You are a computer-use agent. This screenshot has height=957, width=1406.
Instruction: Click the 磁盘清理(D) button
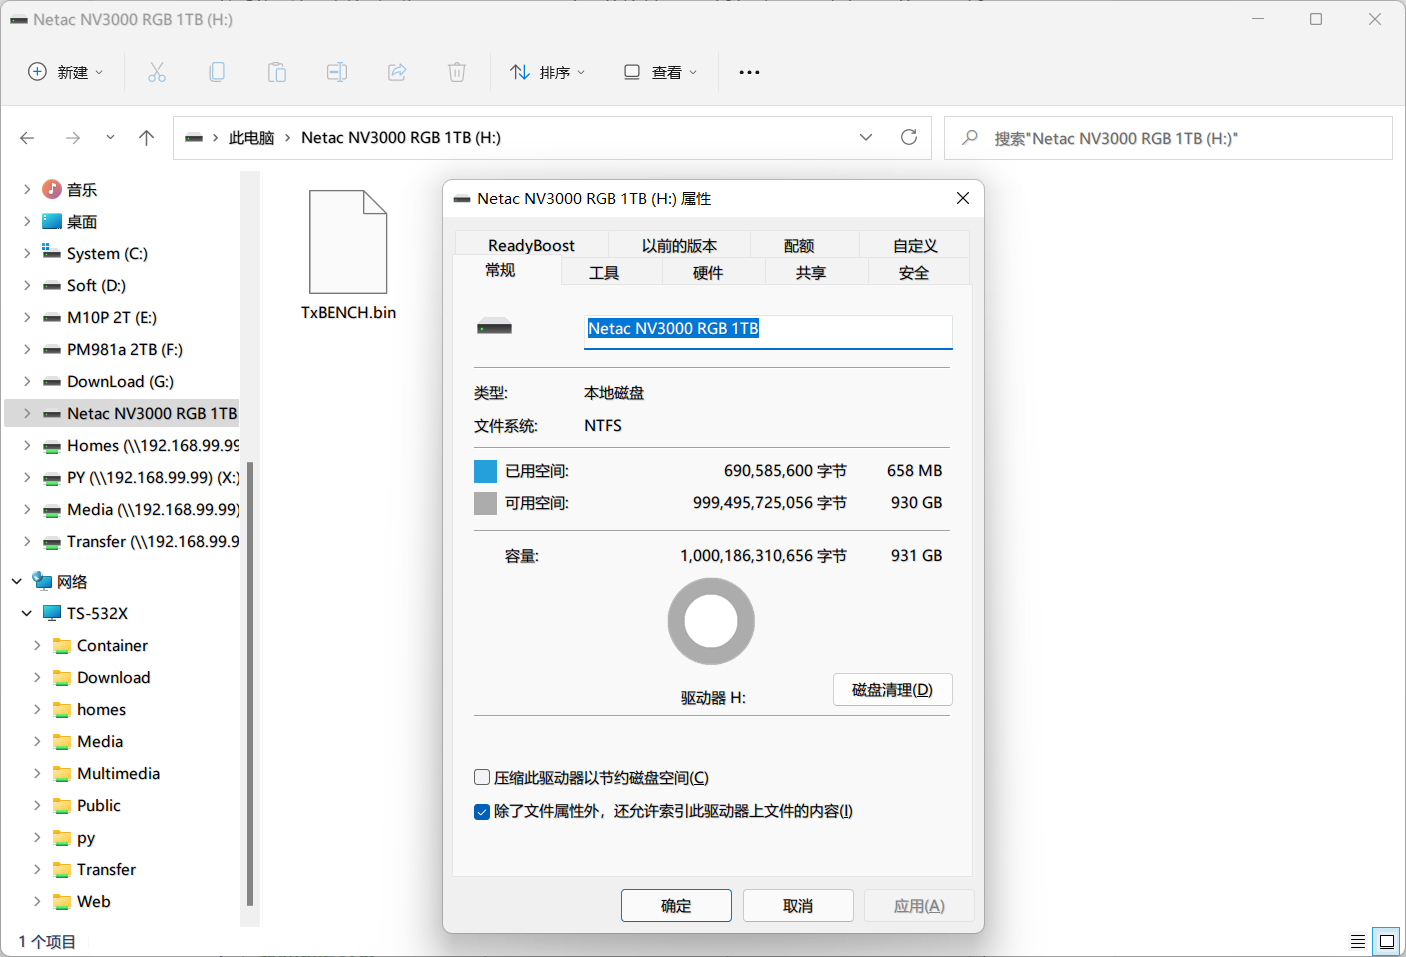click(892, 689)
